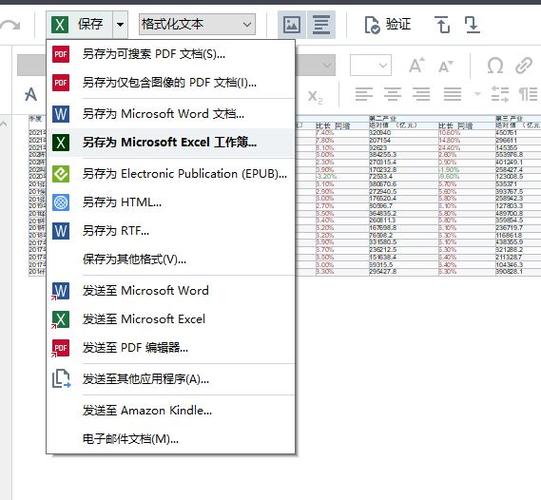Toggle the show pictures icon
Viewport: 541px width, 500px height.
pos(292,24)
